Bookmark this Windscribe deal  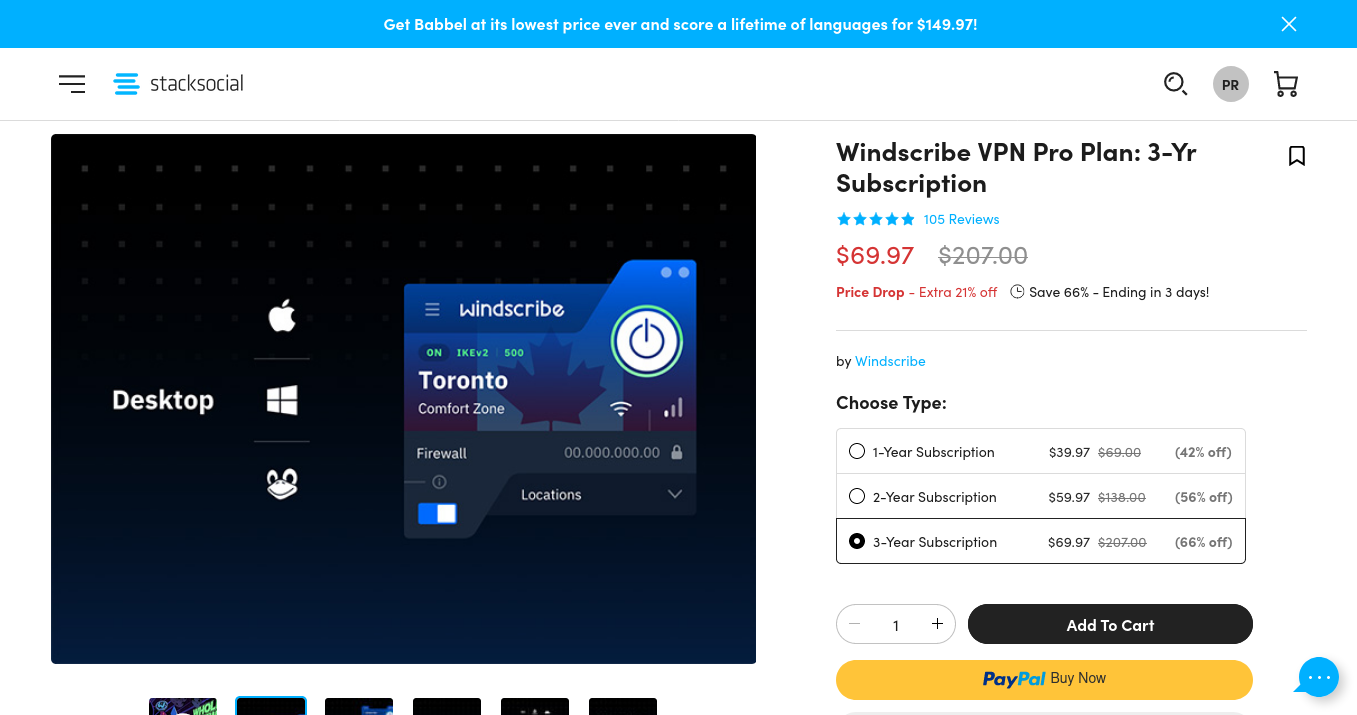pyautogui.click(x=1296, y=156)
